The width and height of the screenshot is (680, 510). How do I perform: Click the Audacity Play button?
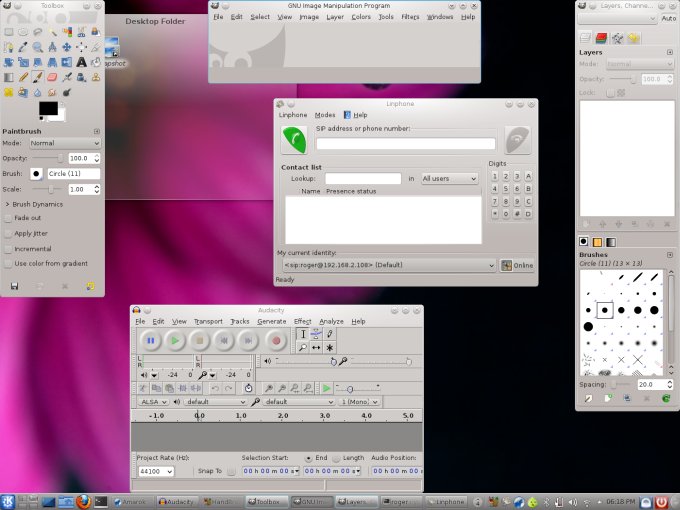(175, 341)
